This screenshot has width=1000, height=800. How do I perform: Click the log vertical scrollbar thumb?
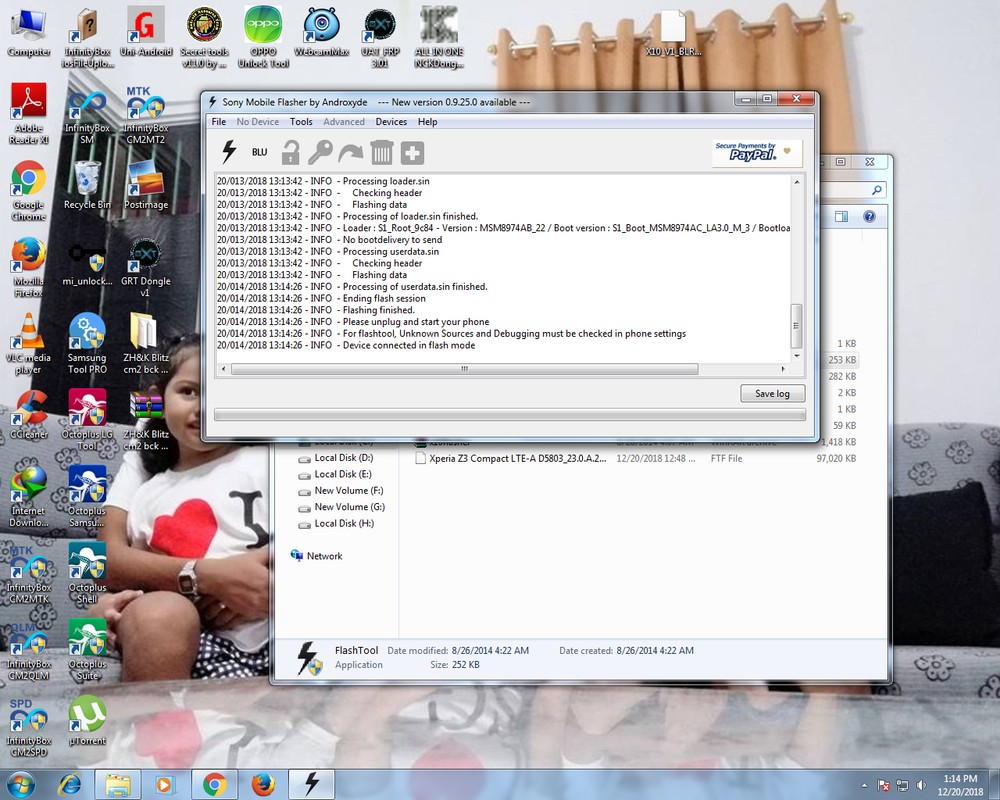pos(797,325)
